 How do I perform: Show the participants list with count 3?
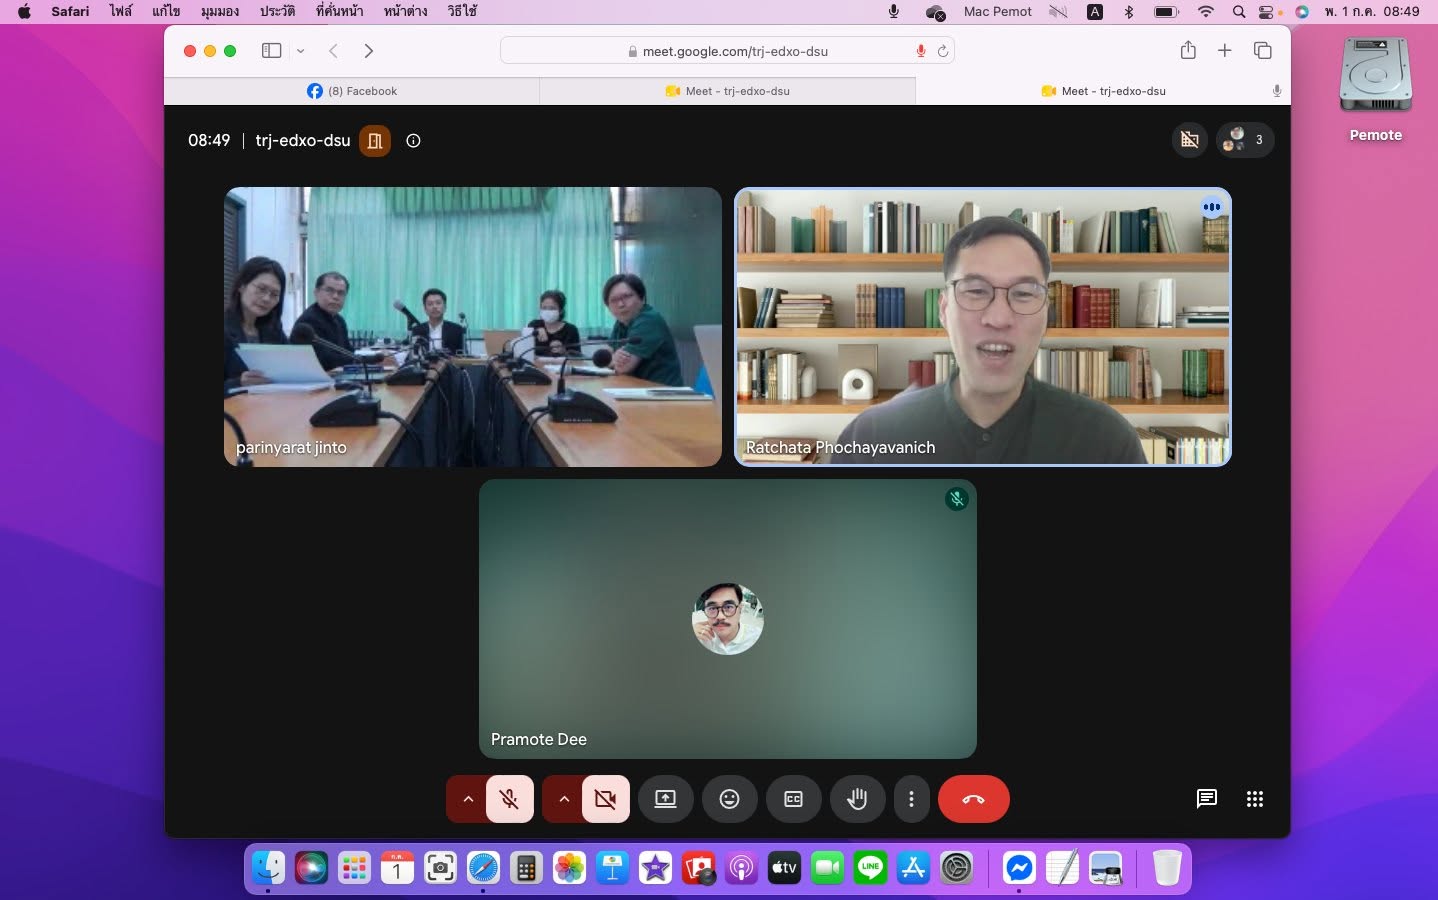[1245, 140]
